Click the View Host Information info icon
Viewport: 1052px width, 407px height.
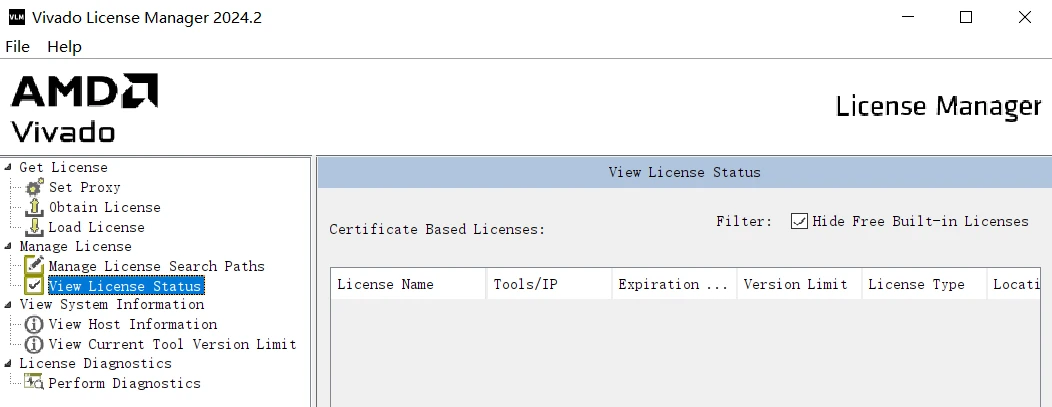[35, 324]
